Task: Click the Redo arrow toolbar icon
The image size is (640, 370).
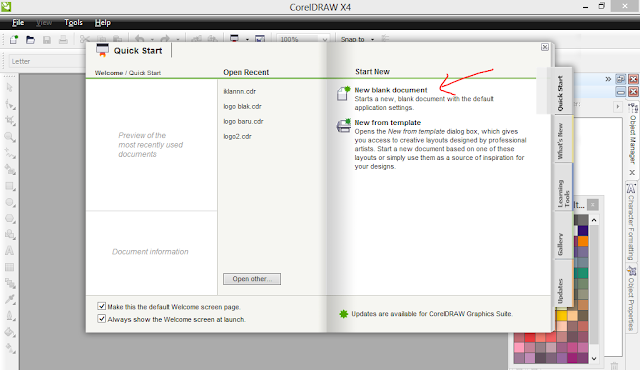Action: 165,39
